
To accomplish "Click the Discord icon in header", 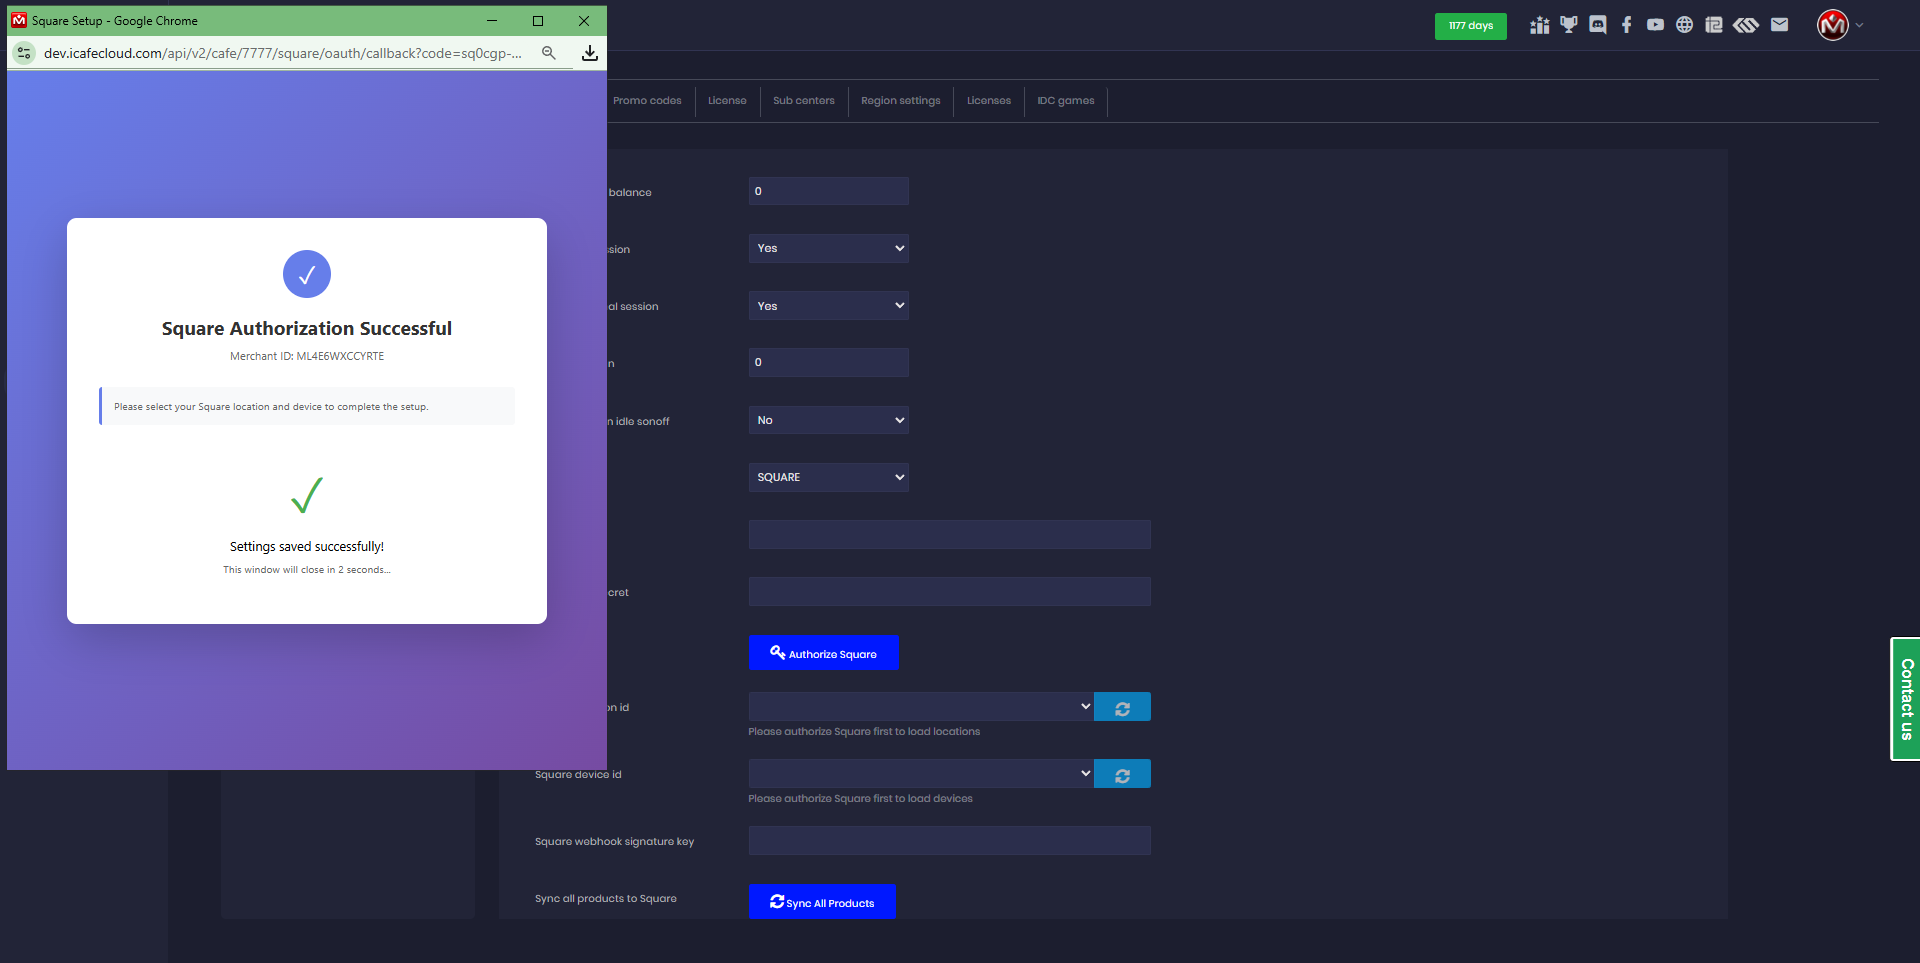I will point(1598,25).
